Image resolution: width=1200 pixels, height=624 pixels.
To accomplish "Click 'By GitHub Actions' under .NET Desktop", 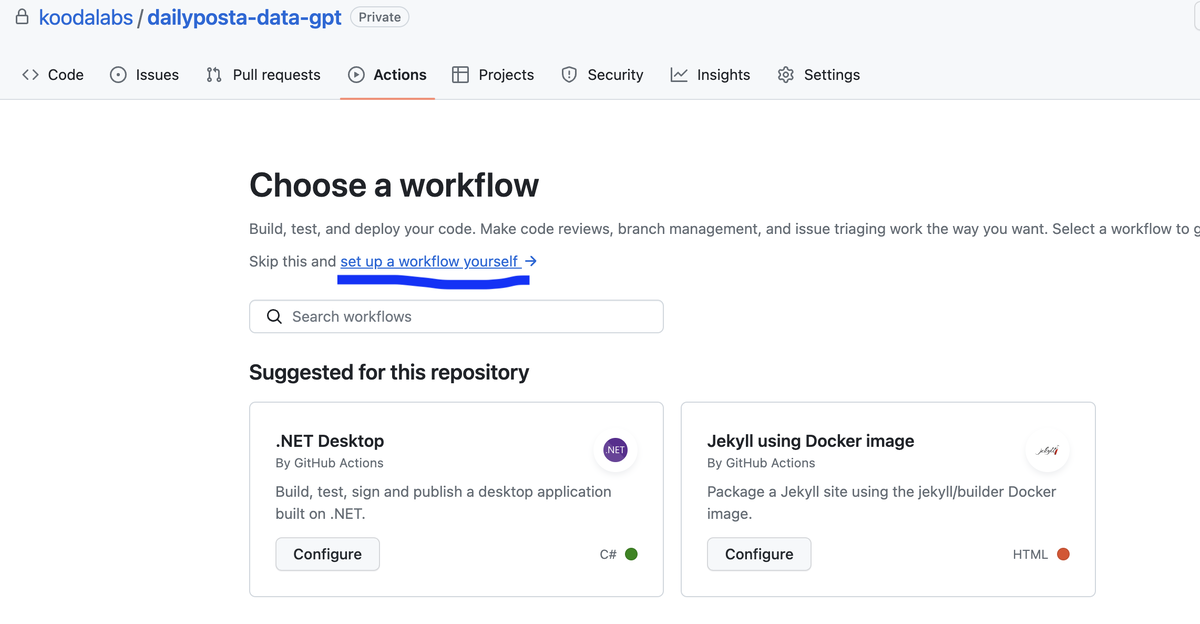I will pyautogui.click(x=329, y=463).
